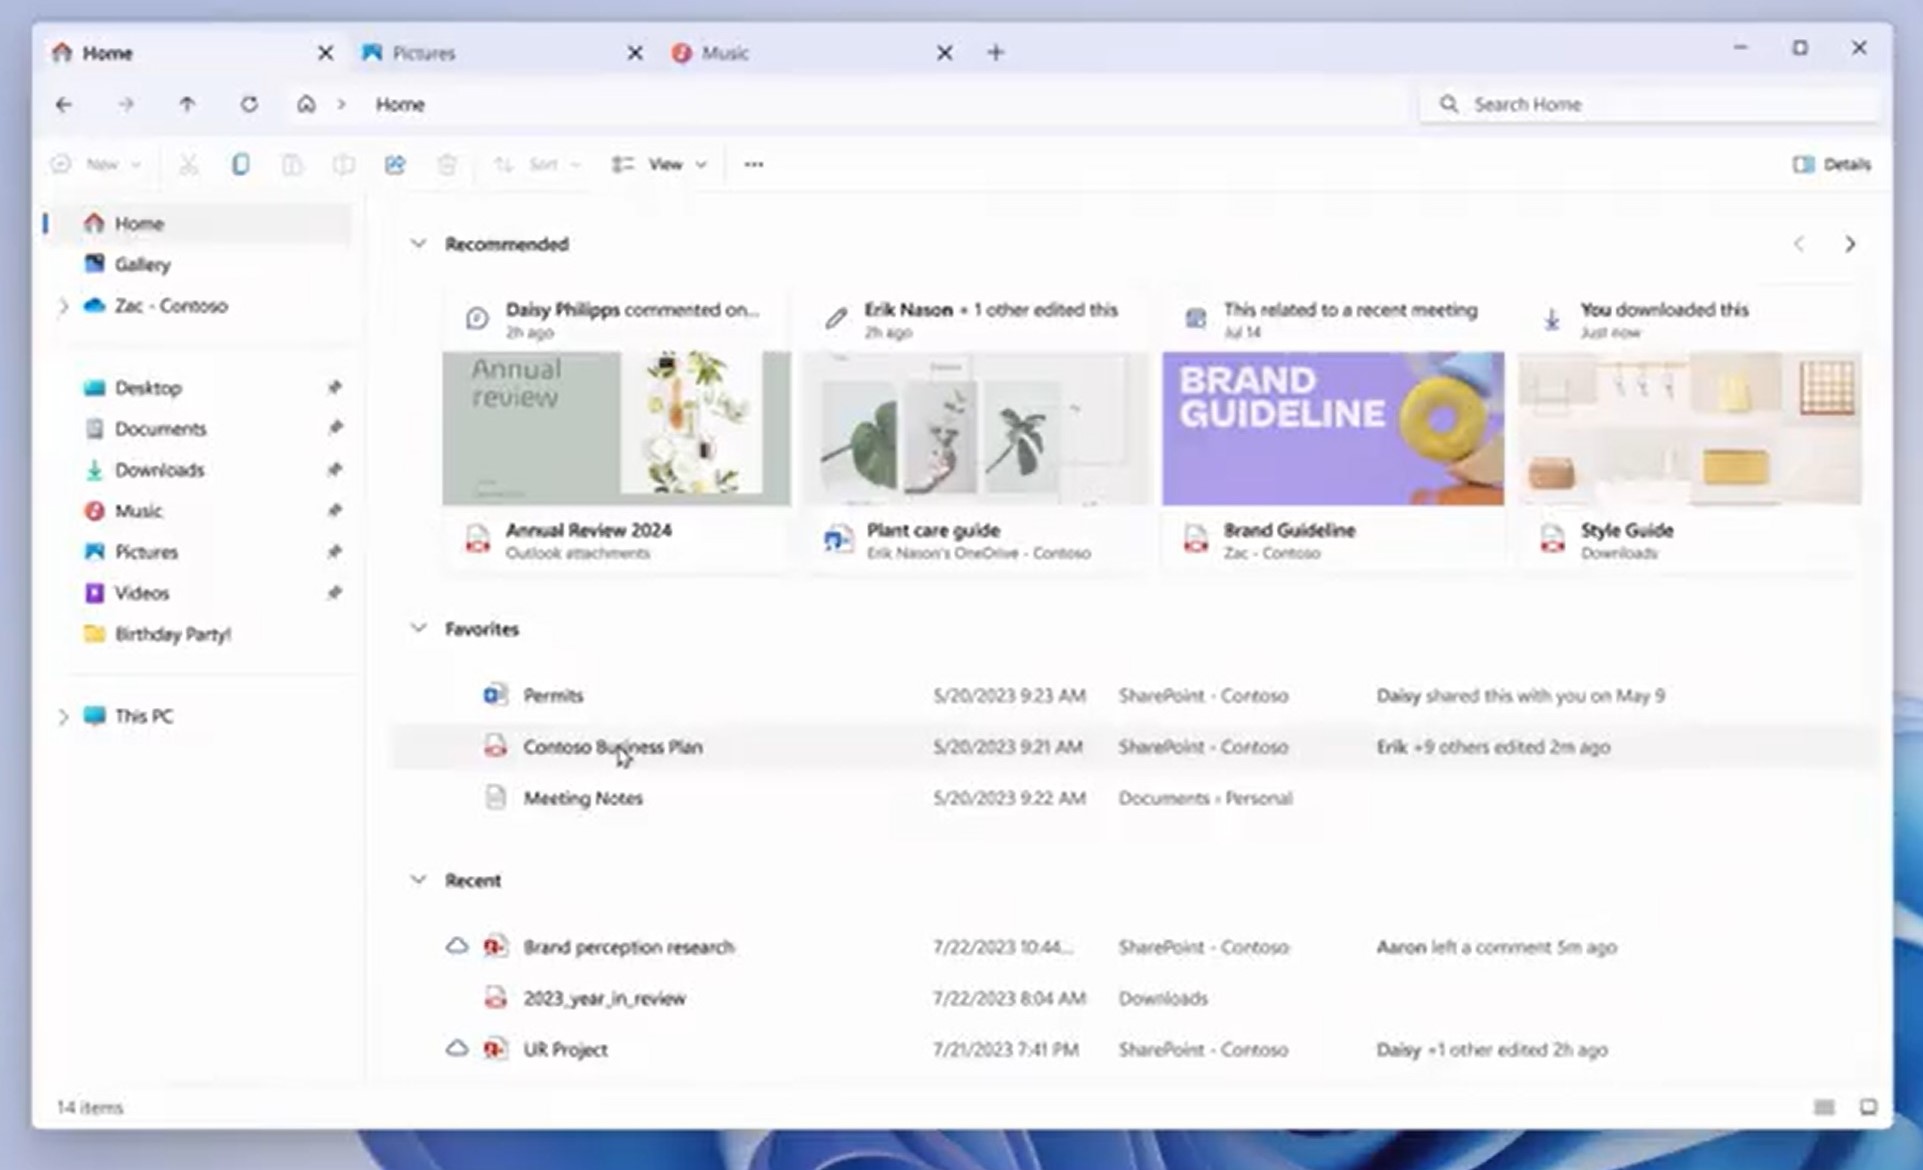Click the Copy icon in toolbar

[240, 164]
